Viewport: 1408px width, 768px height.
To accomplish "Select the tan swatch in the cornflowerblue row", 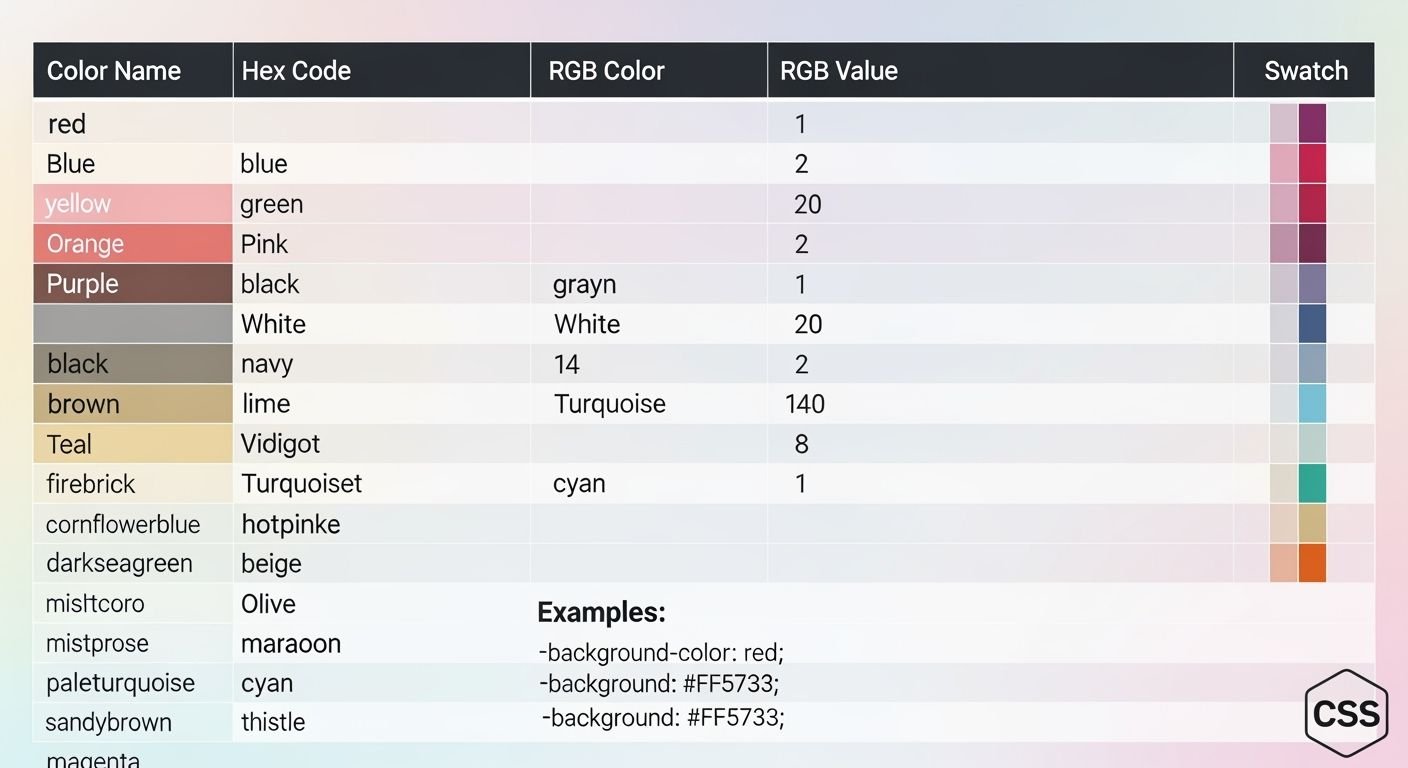I will click(x=1312, y=523).
